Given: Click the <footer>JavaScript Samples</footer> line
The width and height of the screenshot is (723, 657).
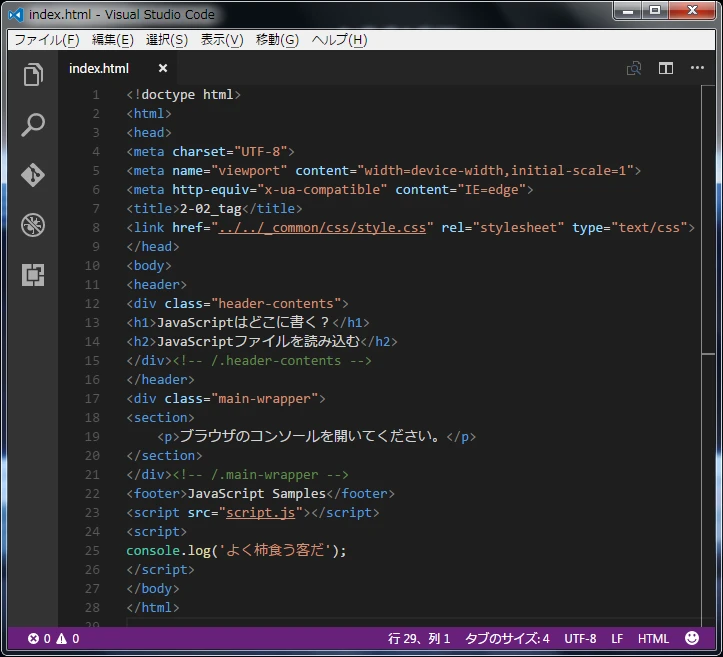Looking at the screenshot, I should [261, 494].
